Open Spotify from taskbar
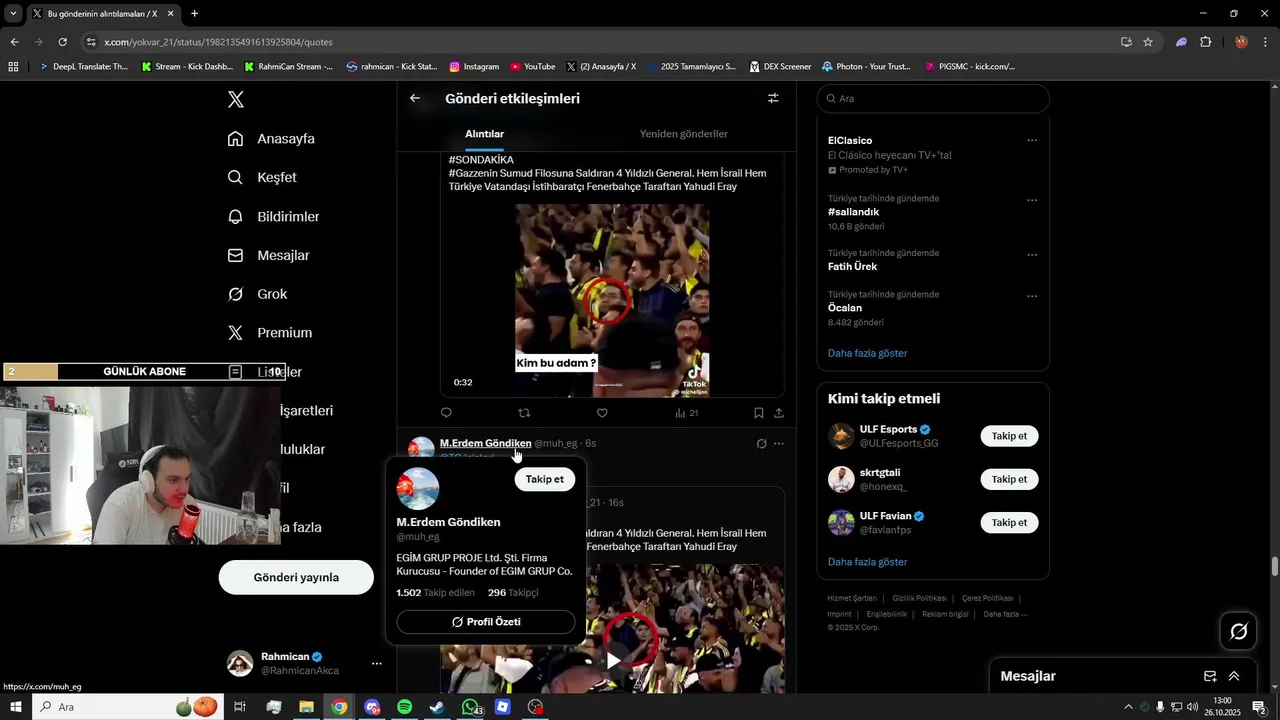The height and width of the screenshot is (720, 1280). [404, 707]
